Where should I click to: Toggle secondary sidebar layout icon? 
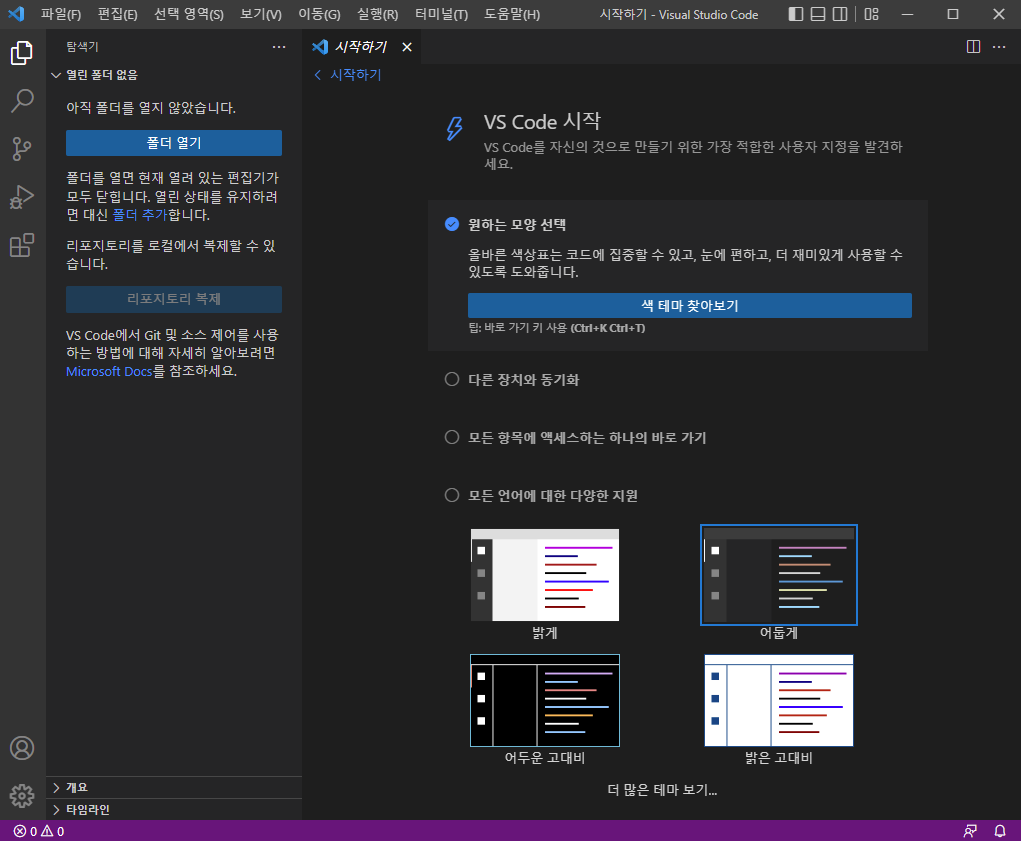[x=840, y=14]
